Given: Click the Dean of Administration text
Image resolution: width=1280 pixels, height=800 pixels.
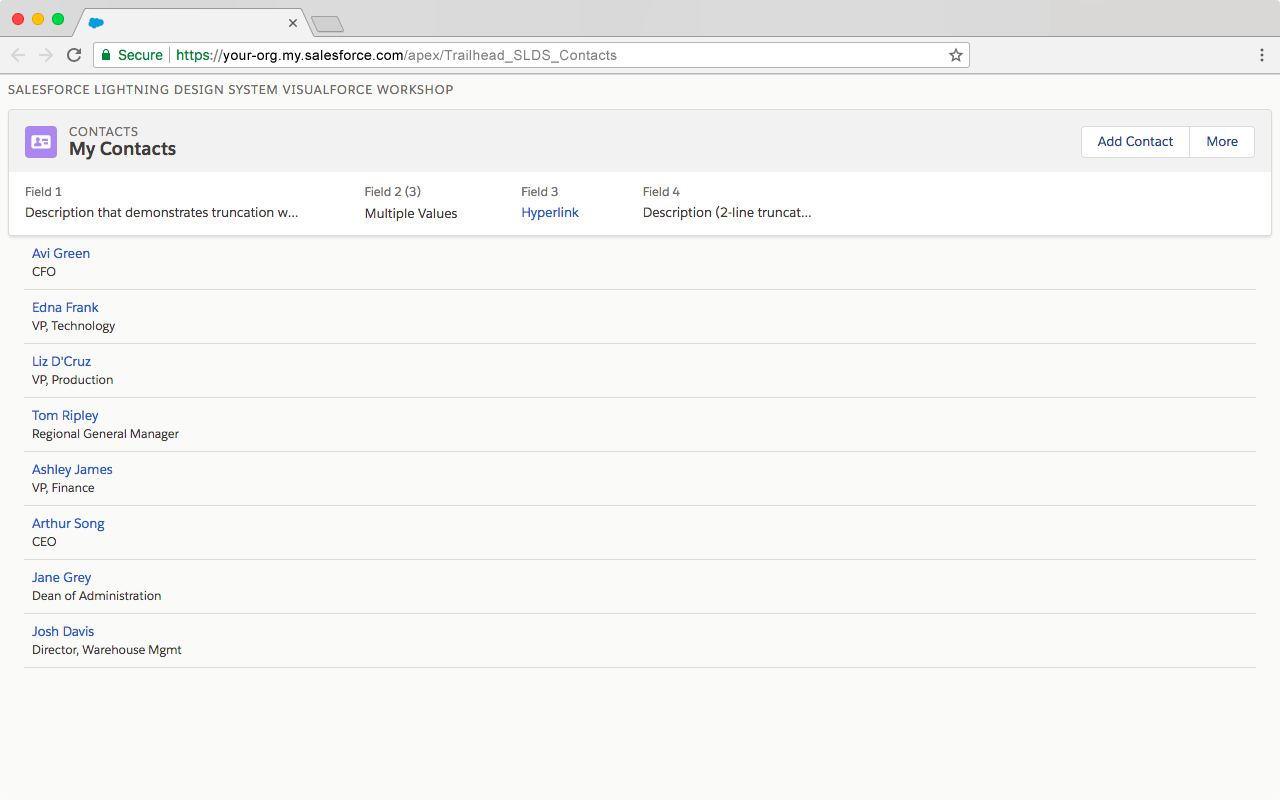Looking at the screenshot, I should pos(97,596).
